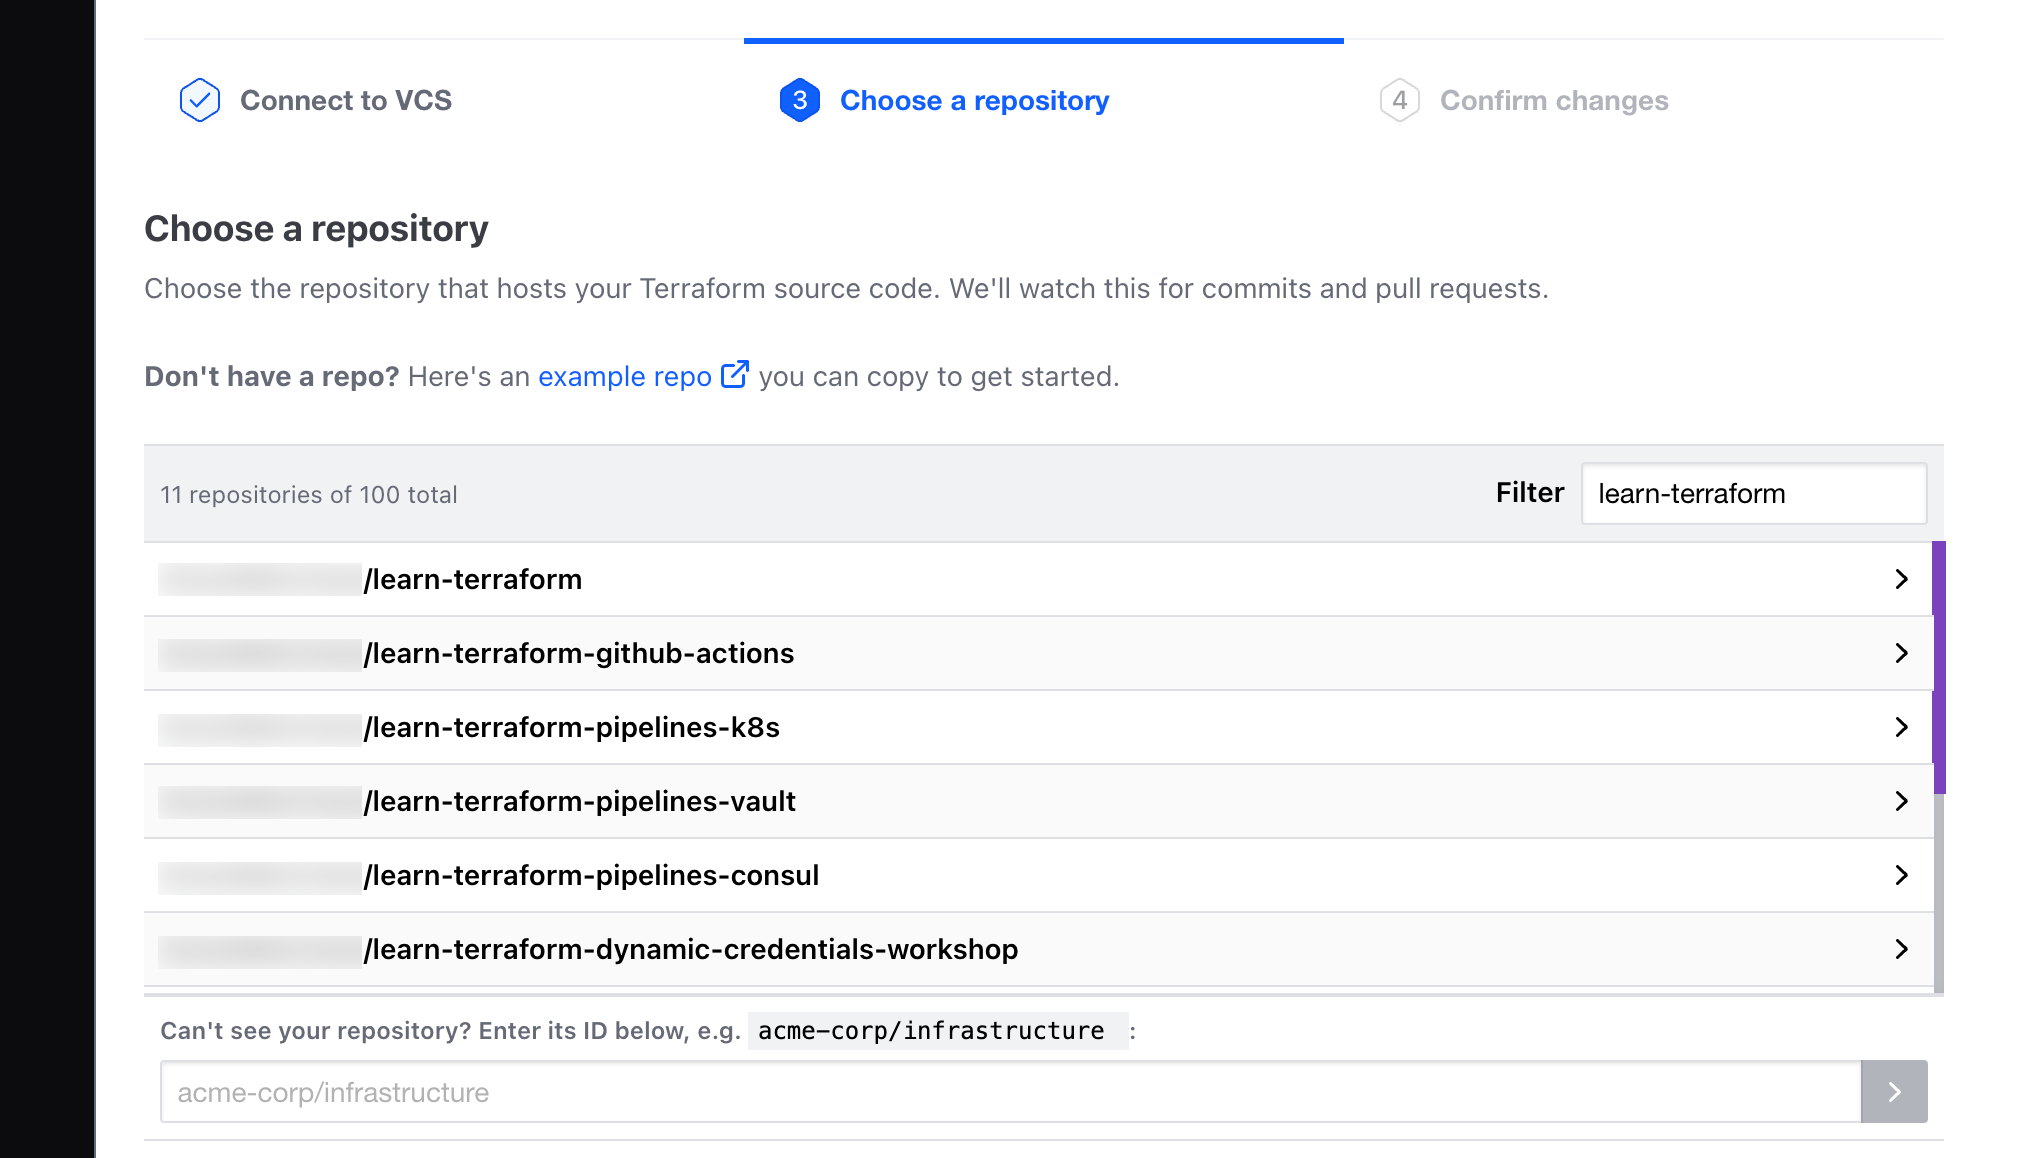Click the step 3 hexagon icon
Image resolution: width=2026 pixels, height=1158 pixels.
799,100
